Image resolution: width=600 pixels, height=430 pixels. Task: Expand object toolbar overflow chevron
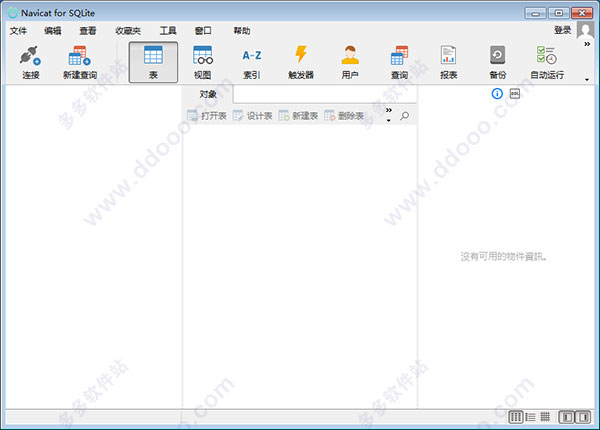389,110
